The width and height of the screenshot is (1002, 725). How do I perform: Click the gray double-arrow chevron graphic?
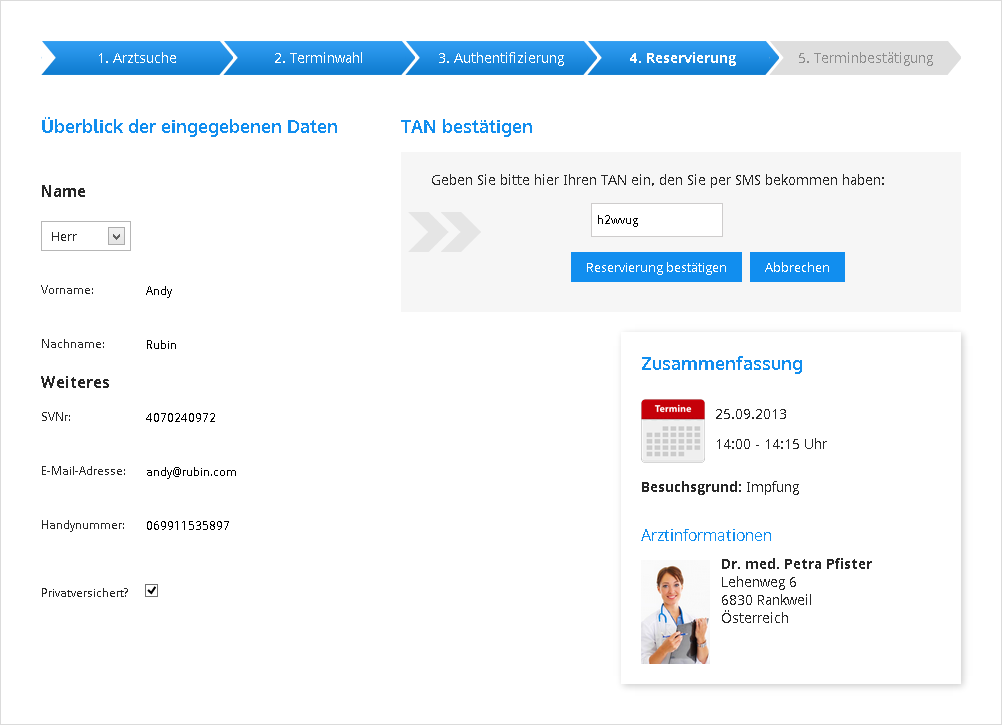click(x=443, y=232)
